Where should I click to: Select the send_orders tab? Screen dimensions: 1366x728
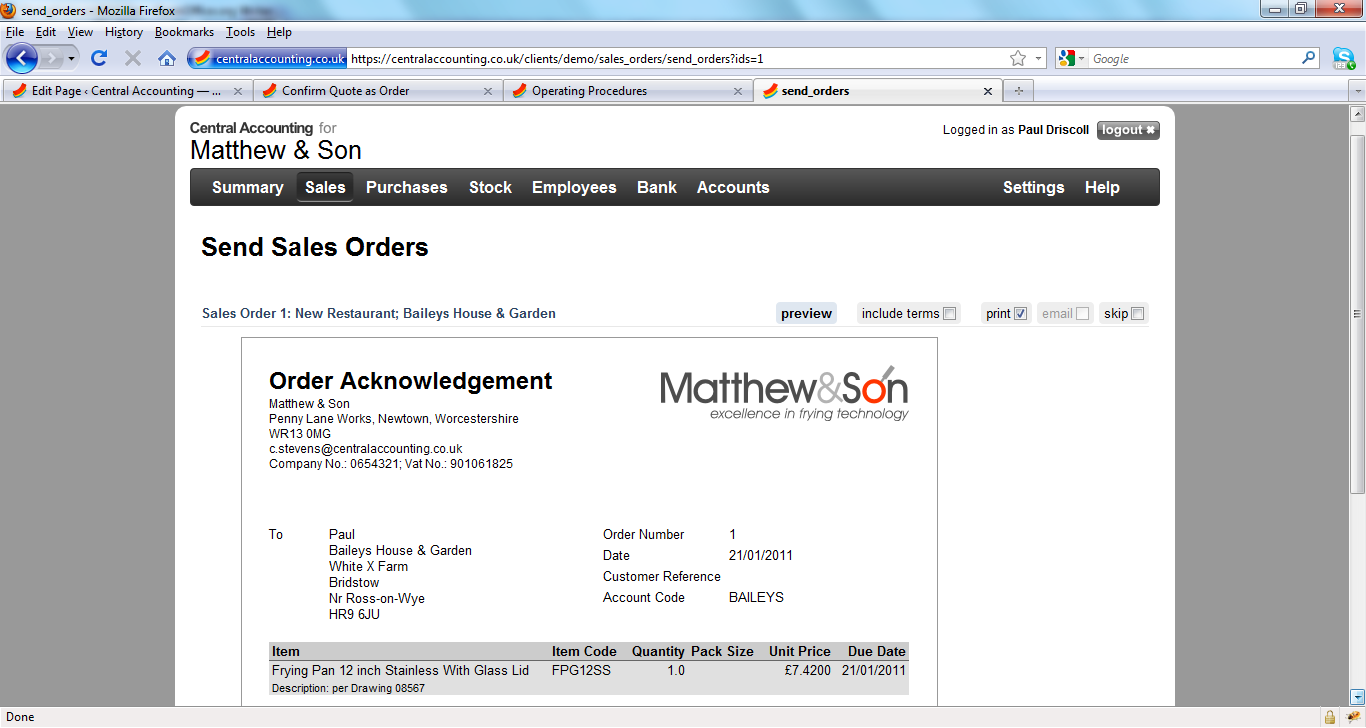878,91
